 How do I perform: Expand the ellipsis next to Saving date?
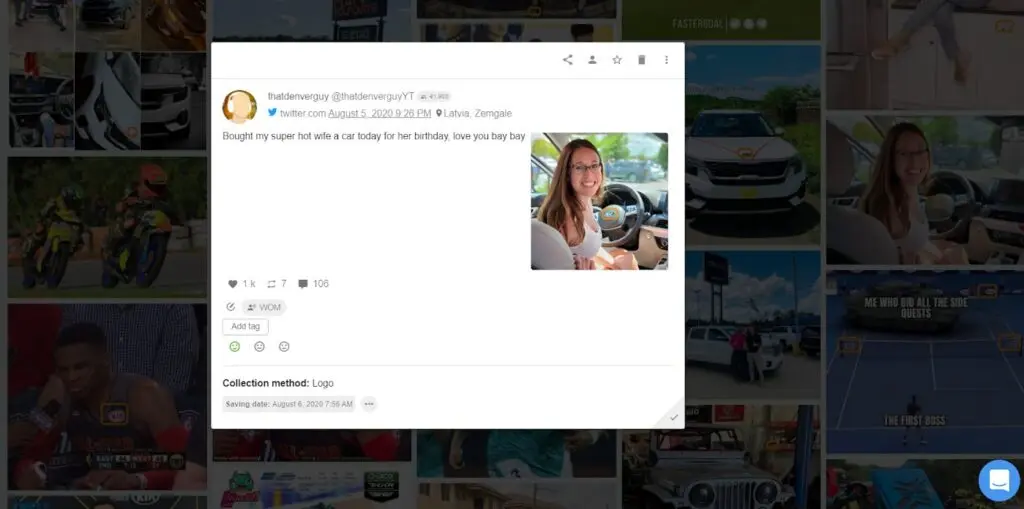(369, 404)
